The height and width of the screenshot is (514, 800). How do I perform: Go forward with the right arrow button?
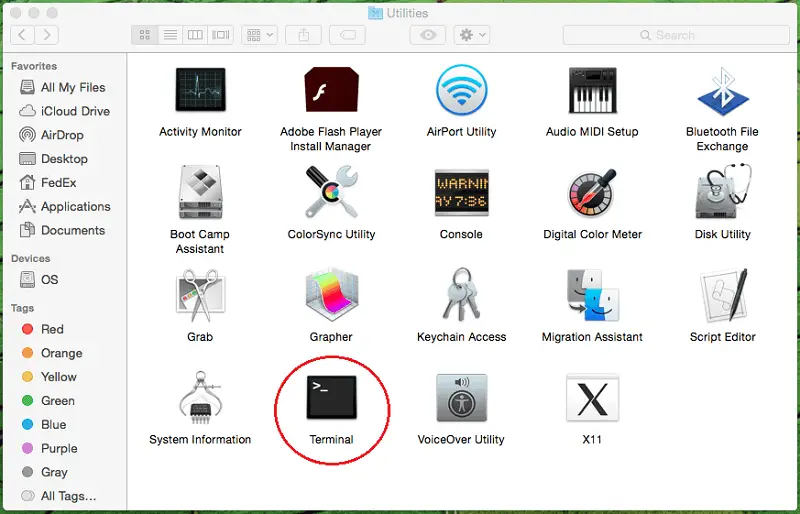point(47,35)
